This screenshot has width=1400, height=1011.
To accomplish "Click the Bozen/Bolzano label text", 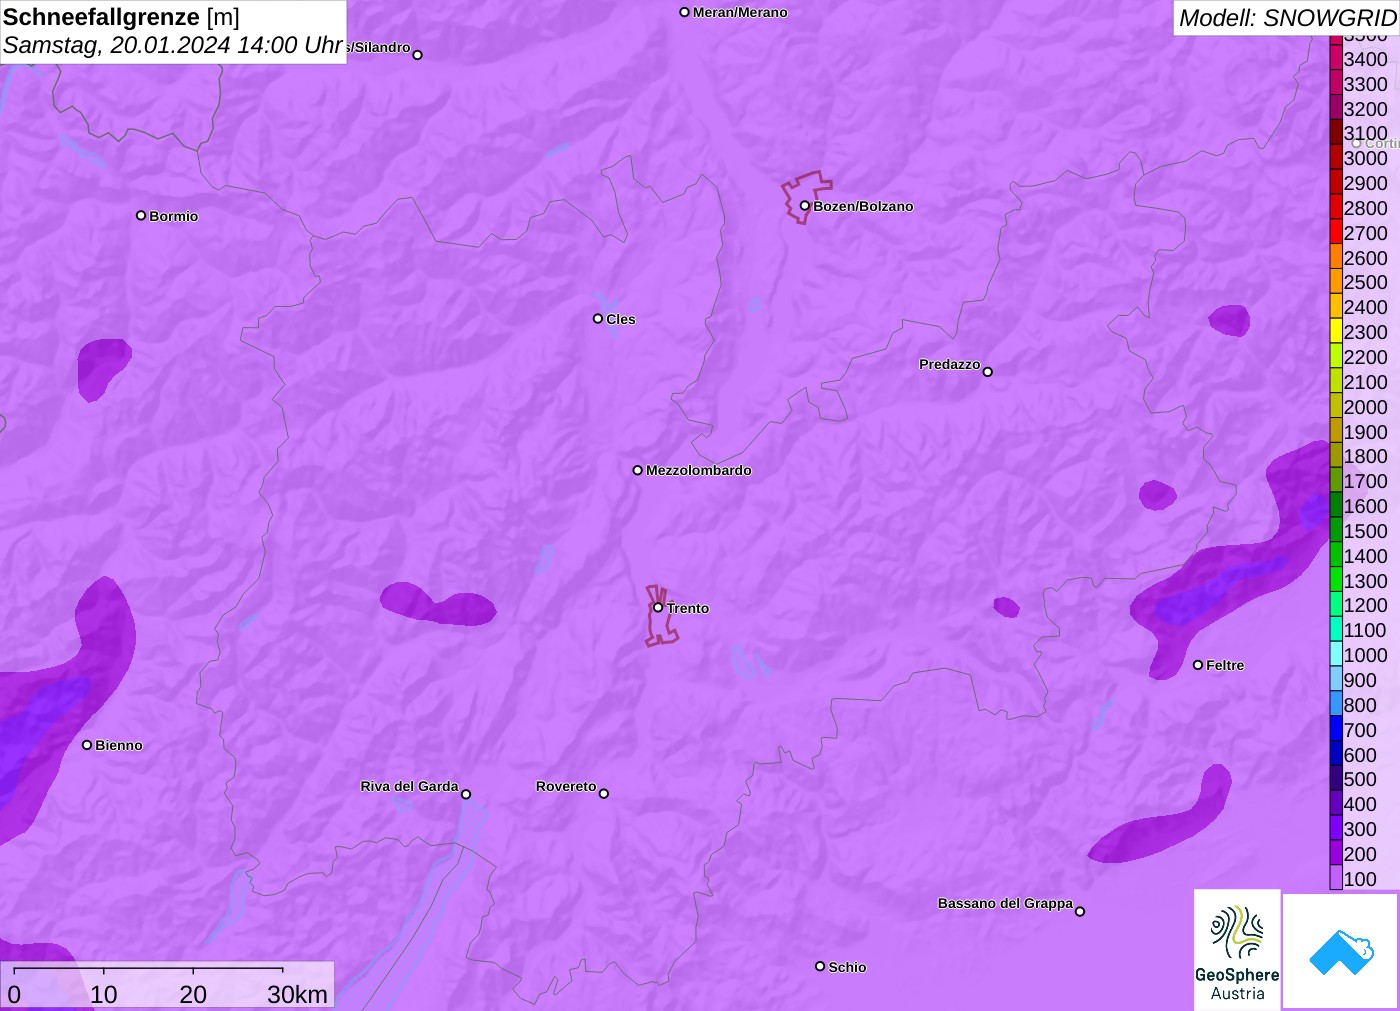I will [x=863, y=206].
